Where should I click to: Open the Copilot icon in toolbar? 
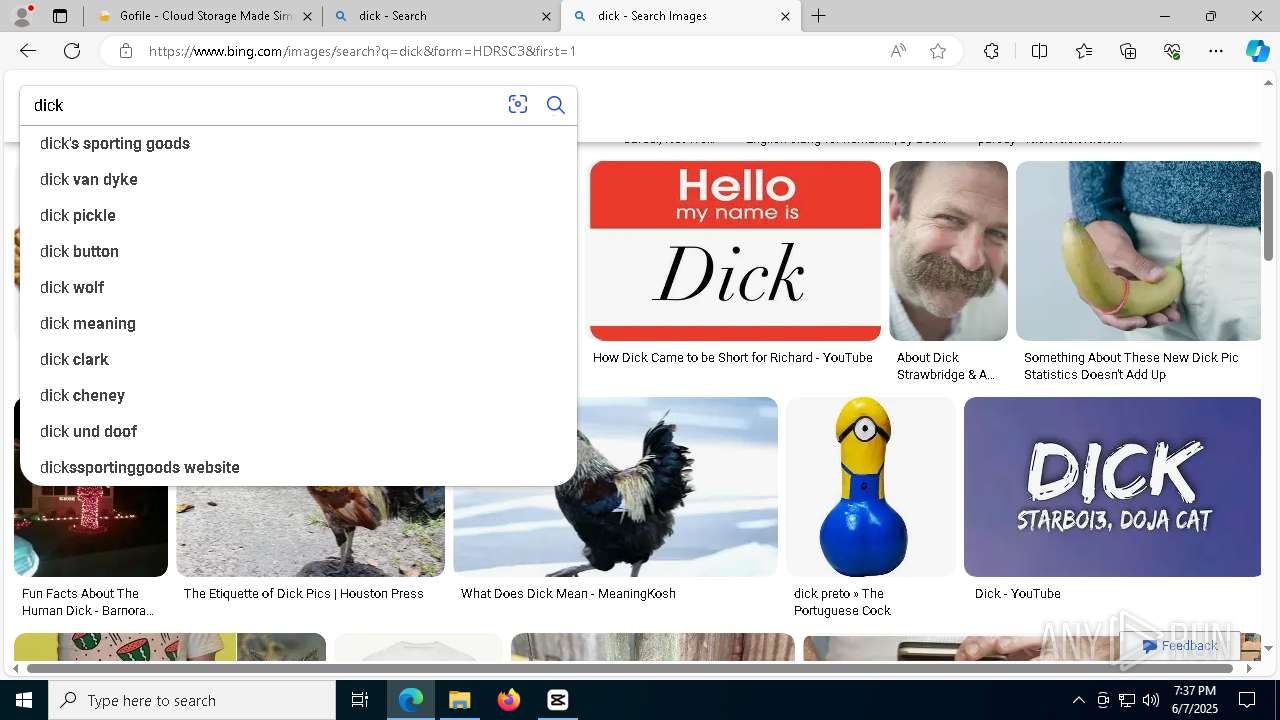[1257, 51]
